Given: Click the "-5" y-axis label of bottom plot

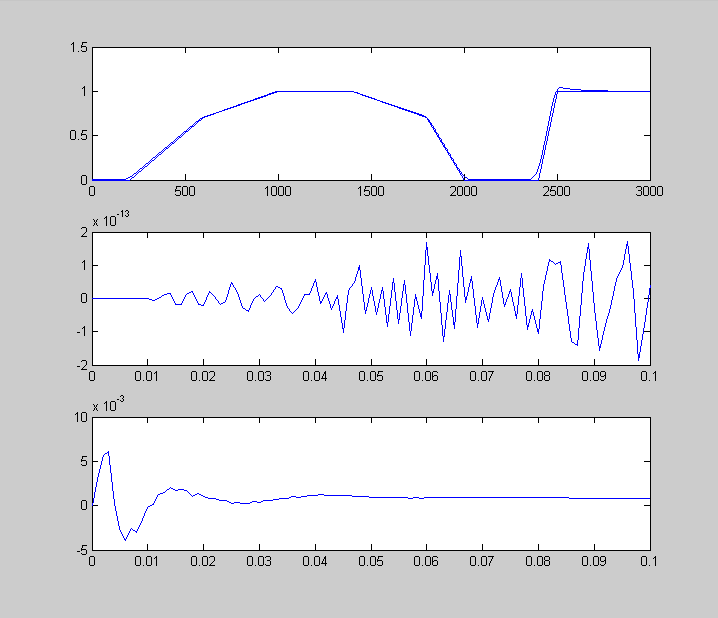Looking at the screenshot, I should tap(80, 549).
